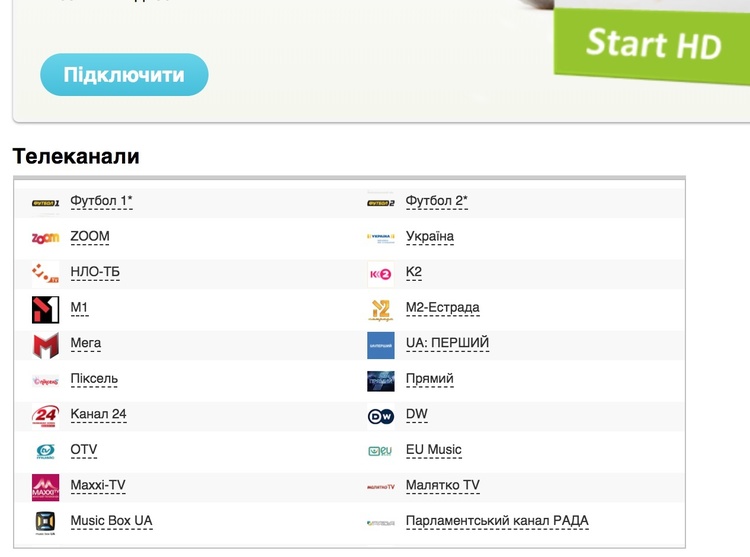Open the Прямий channel link

[x=430, y=379]
